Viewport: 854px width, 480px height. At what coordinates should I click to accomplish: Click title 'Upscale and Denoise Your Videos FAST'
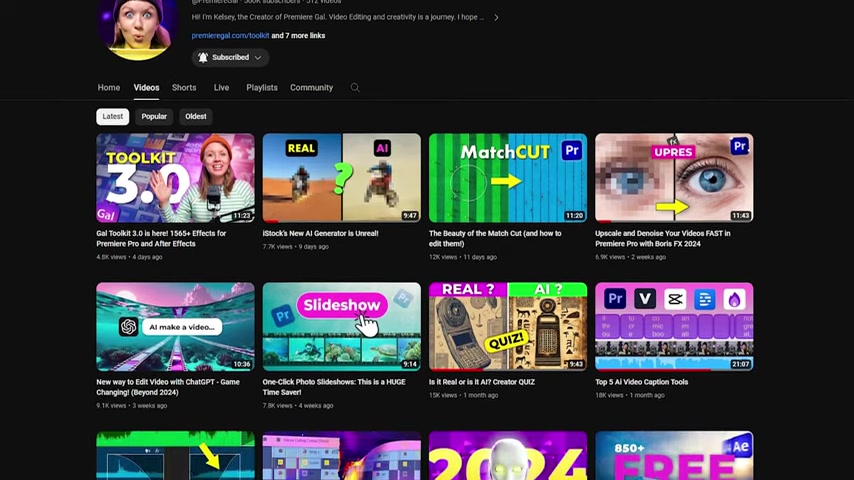(x=663, y=239)
